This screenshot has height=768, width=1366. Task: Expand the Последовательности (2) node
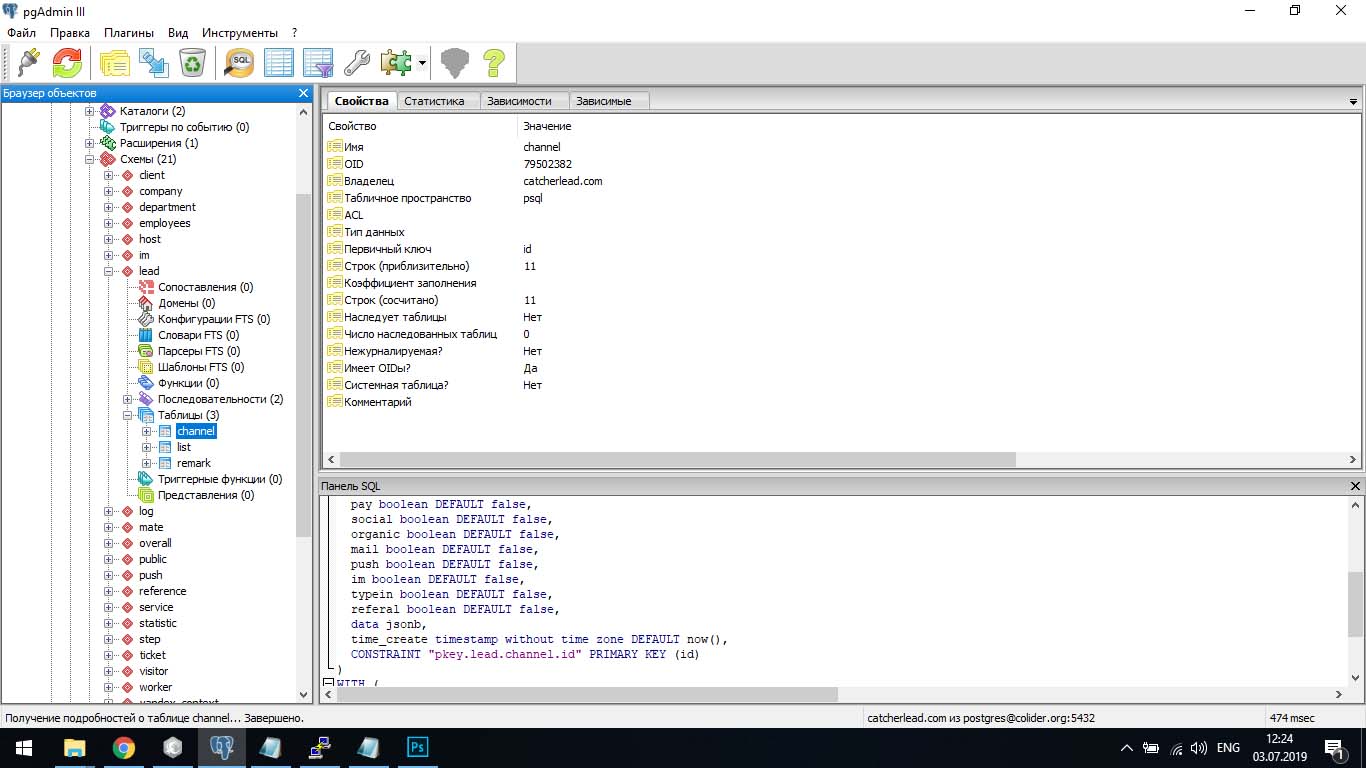click(x=128, y=399)
